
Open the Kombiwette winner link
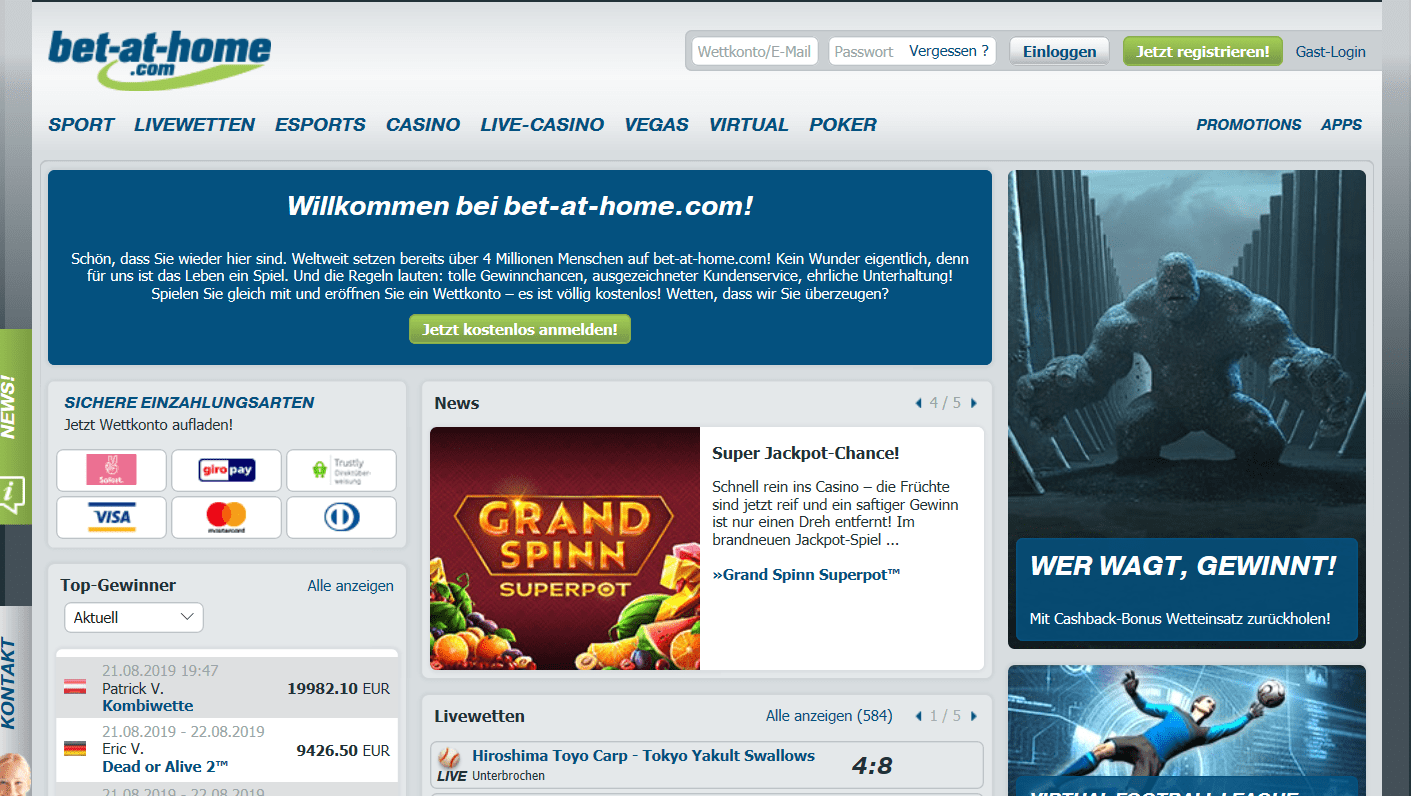[x=147, y=706]
